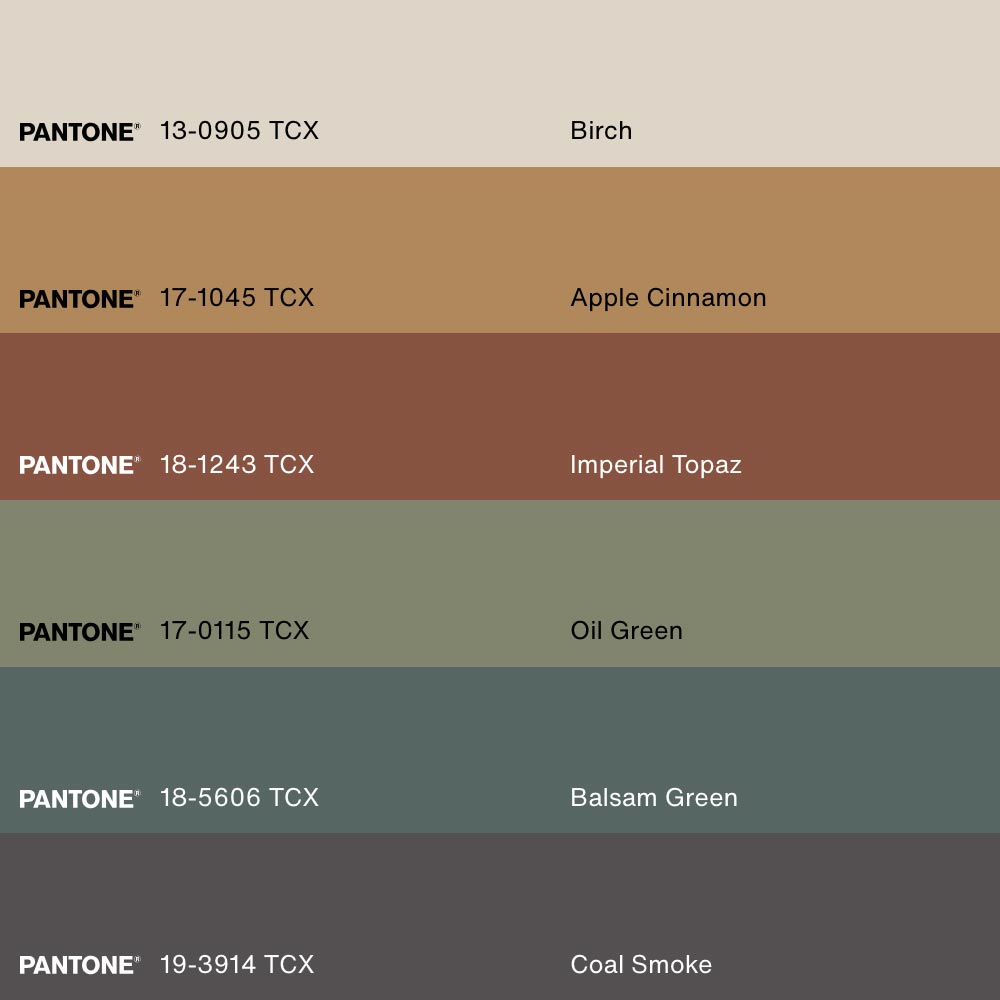This screenshot has width=1000, height=1000.
Task: Select the Imperial Topaz name label
Action: (x=655, y=465)
